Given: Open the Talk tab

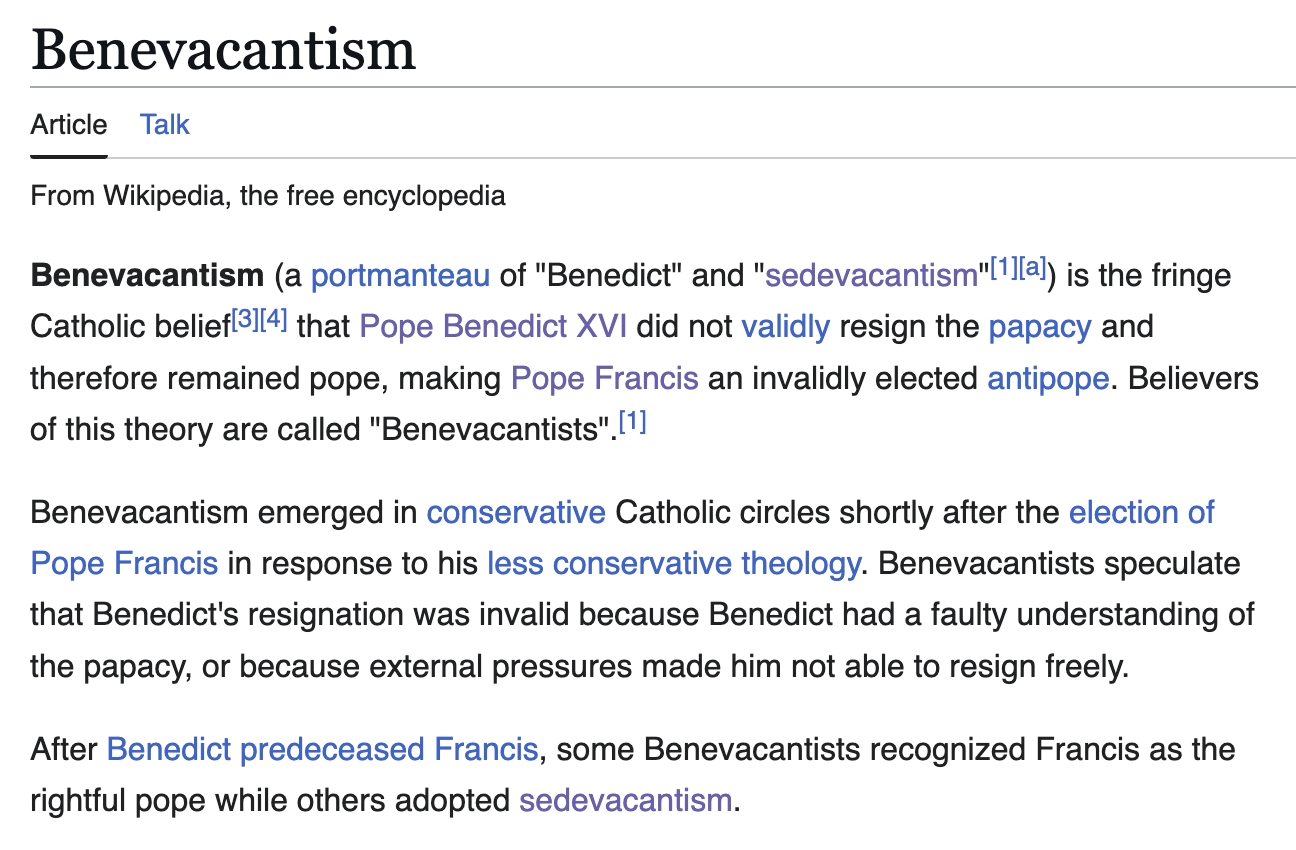Looking at the screenshot, I should click(164, 125).
